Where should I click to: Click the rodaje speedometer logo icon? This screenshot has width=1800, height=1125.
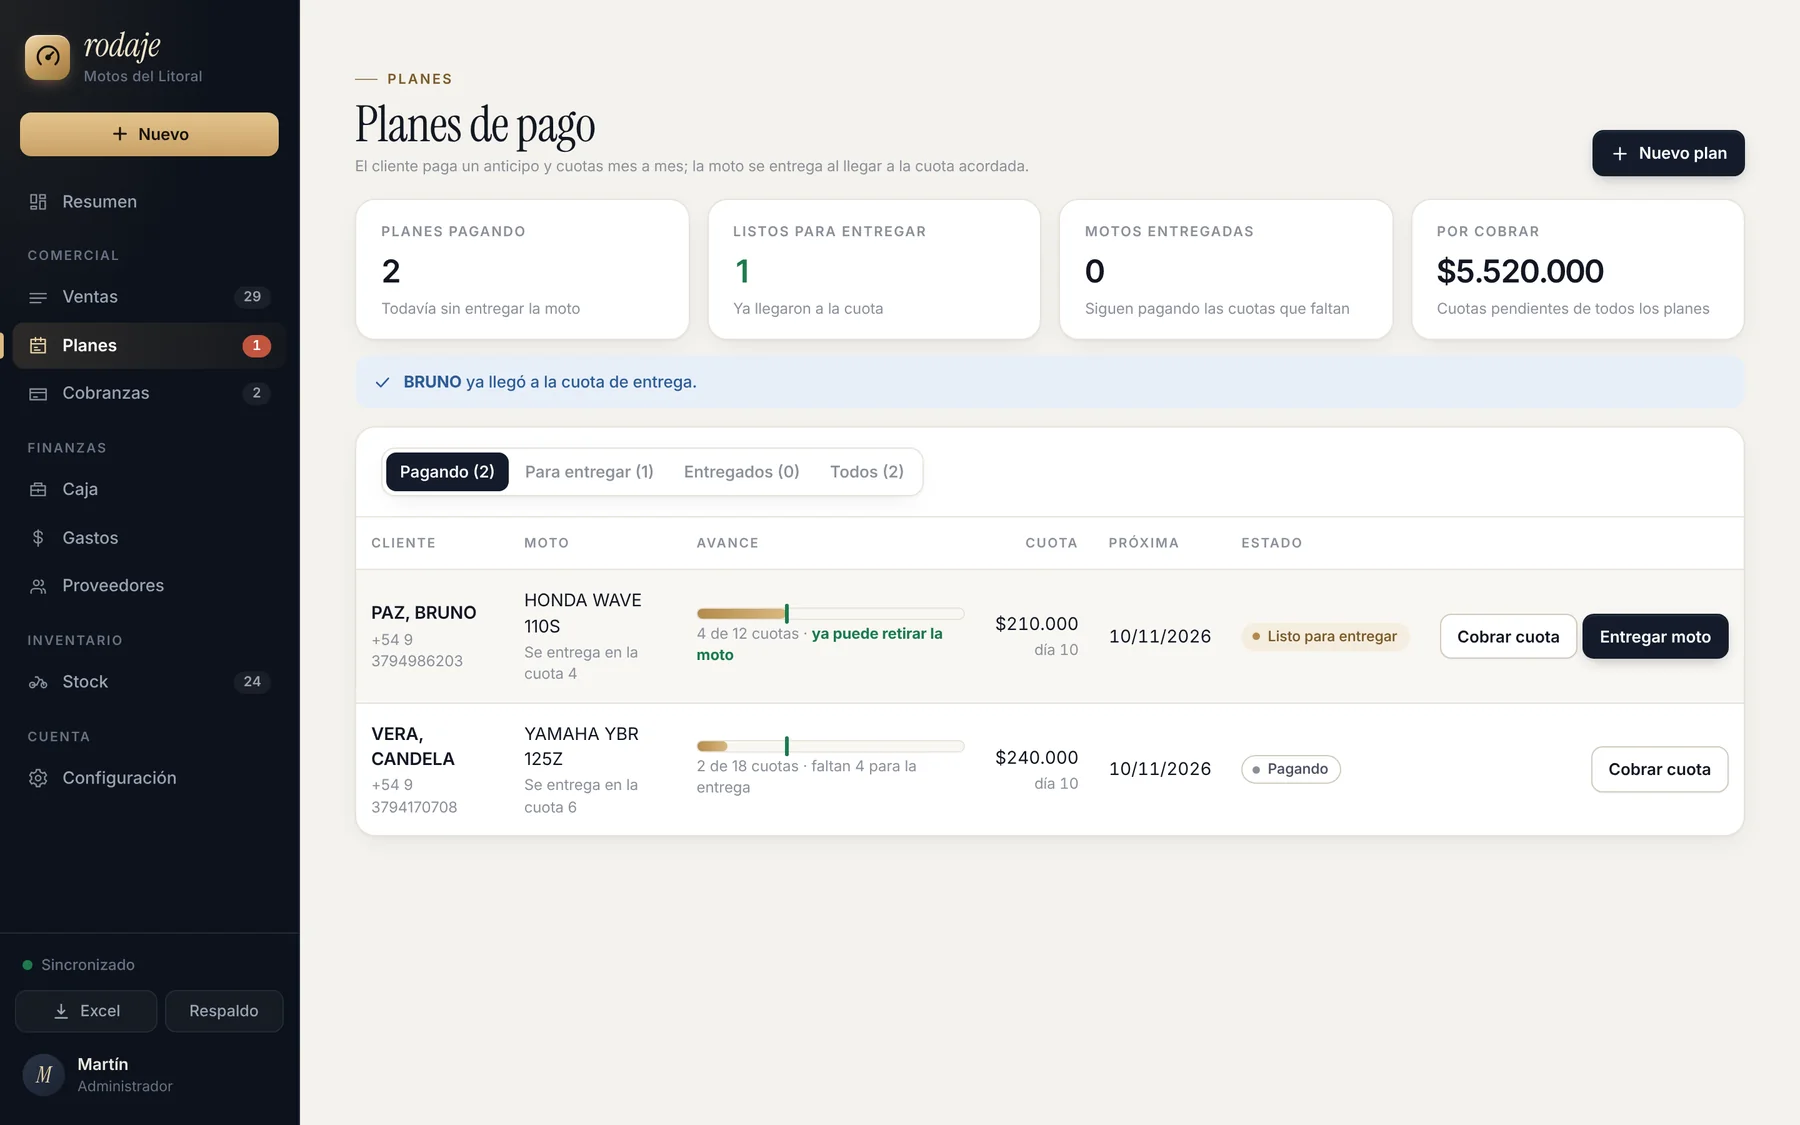click(47, 57)
